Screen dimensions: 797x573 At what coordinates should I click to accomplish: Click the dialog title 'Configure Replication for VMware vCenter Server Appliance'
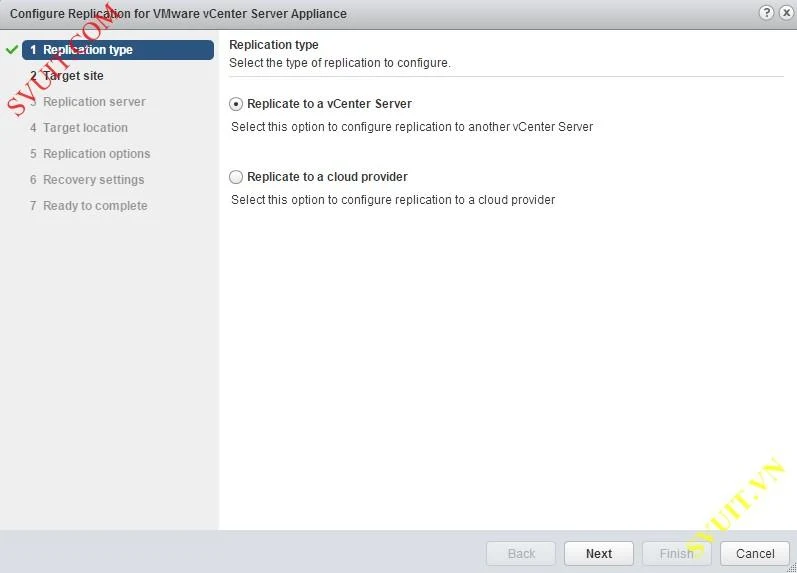point(178,14)
